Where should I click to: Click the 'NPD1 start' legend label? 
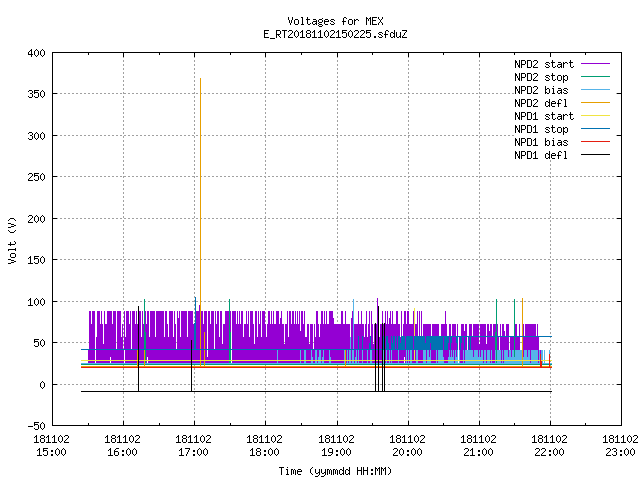[544, 116]
